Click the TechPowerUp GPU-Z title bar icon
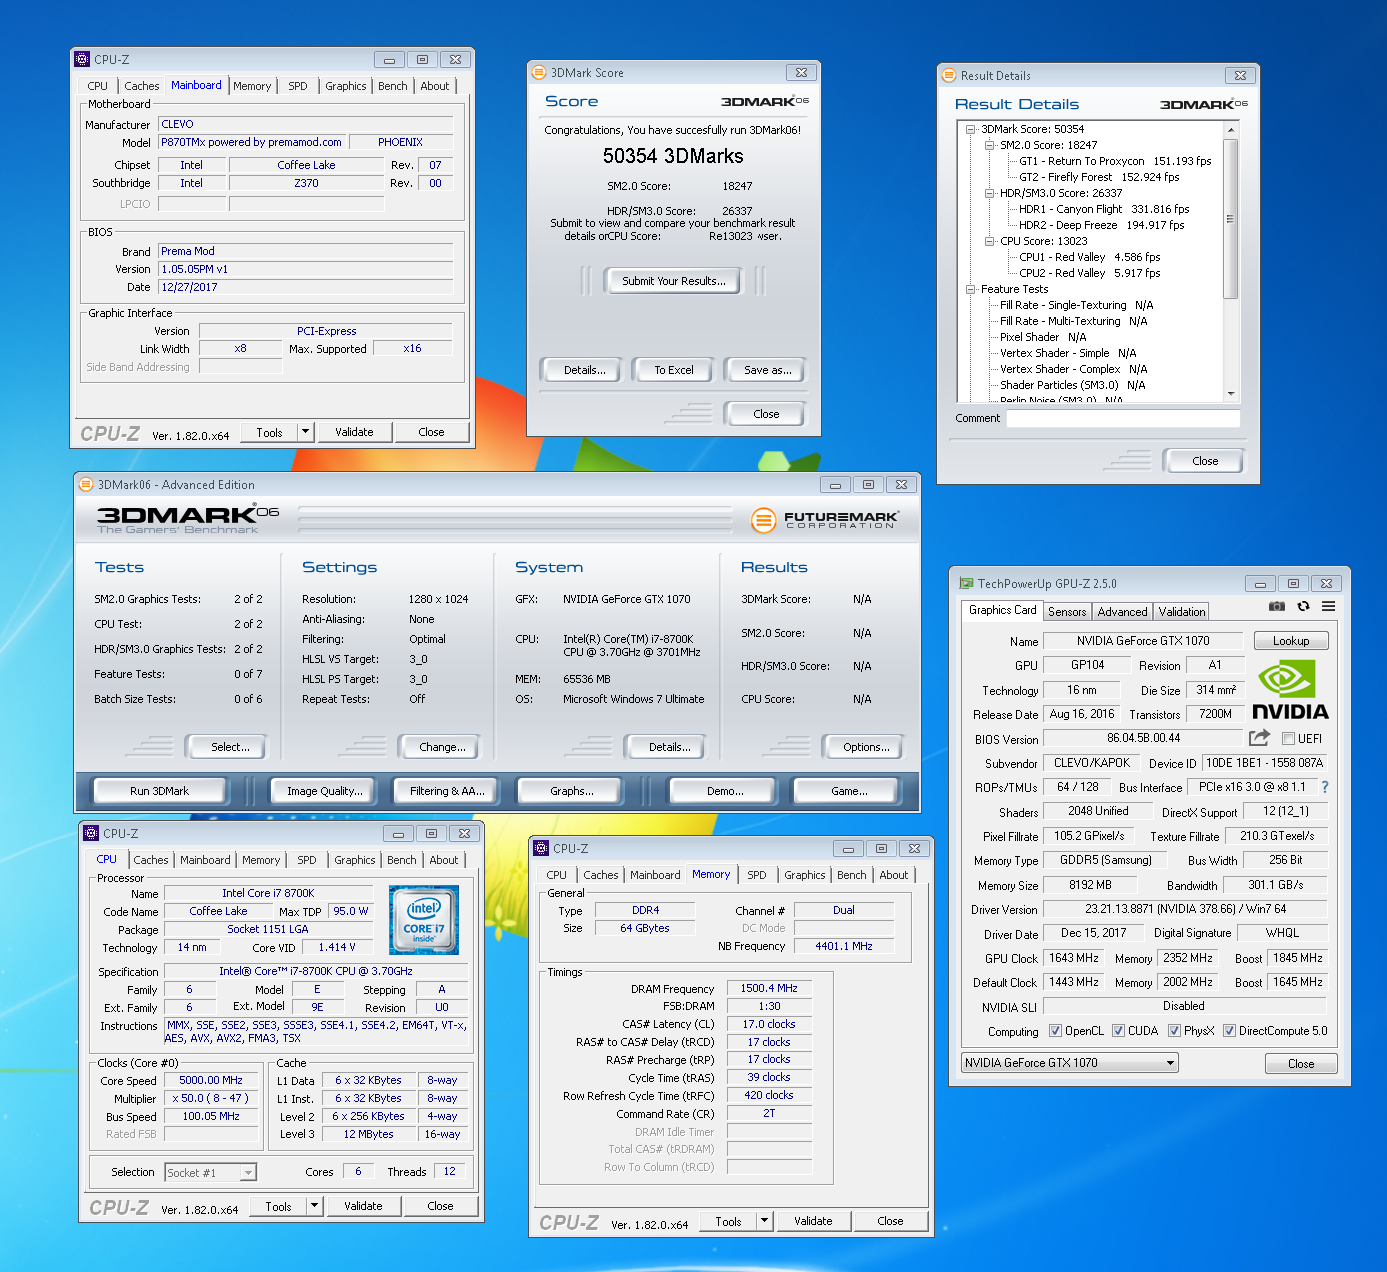The height and width of the screenshot is (1272, 1387). (966, 583)
